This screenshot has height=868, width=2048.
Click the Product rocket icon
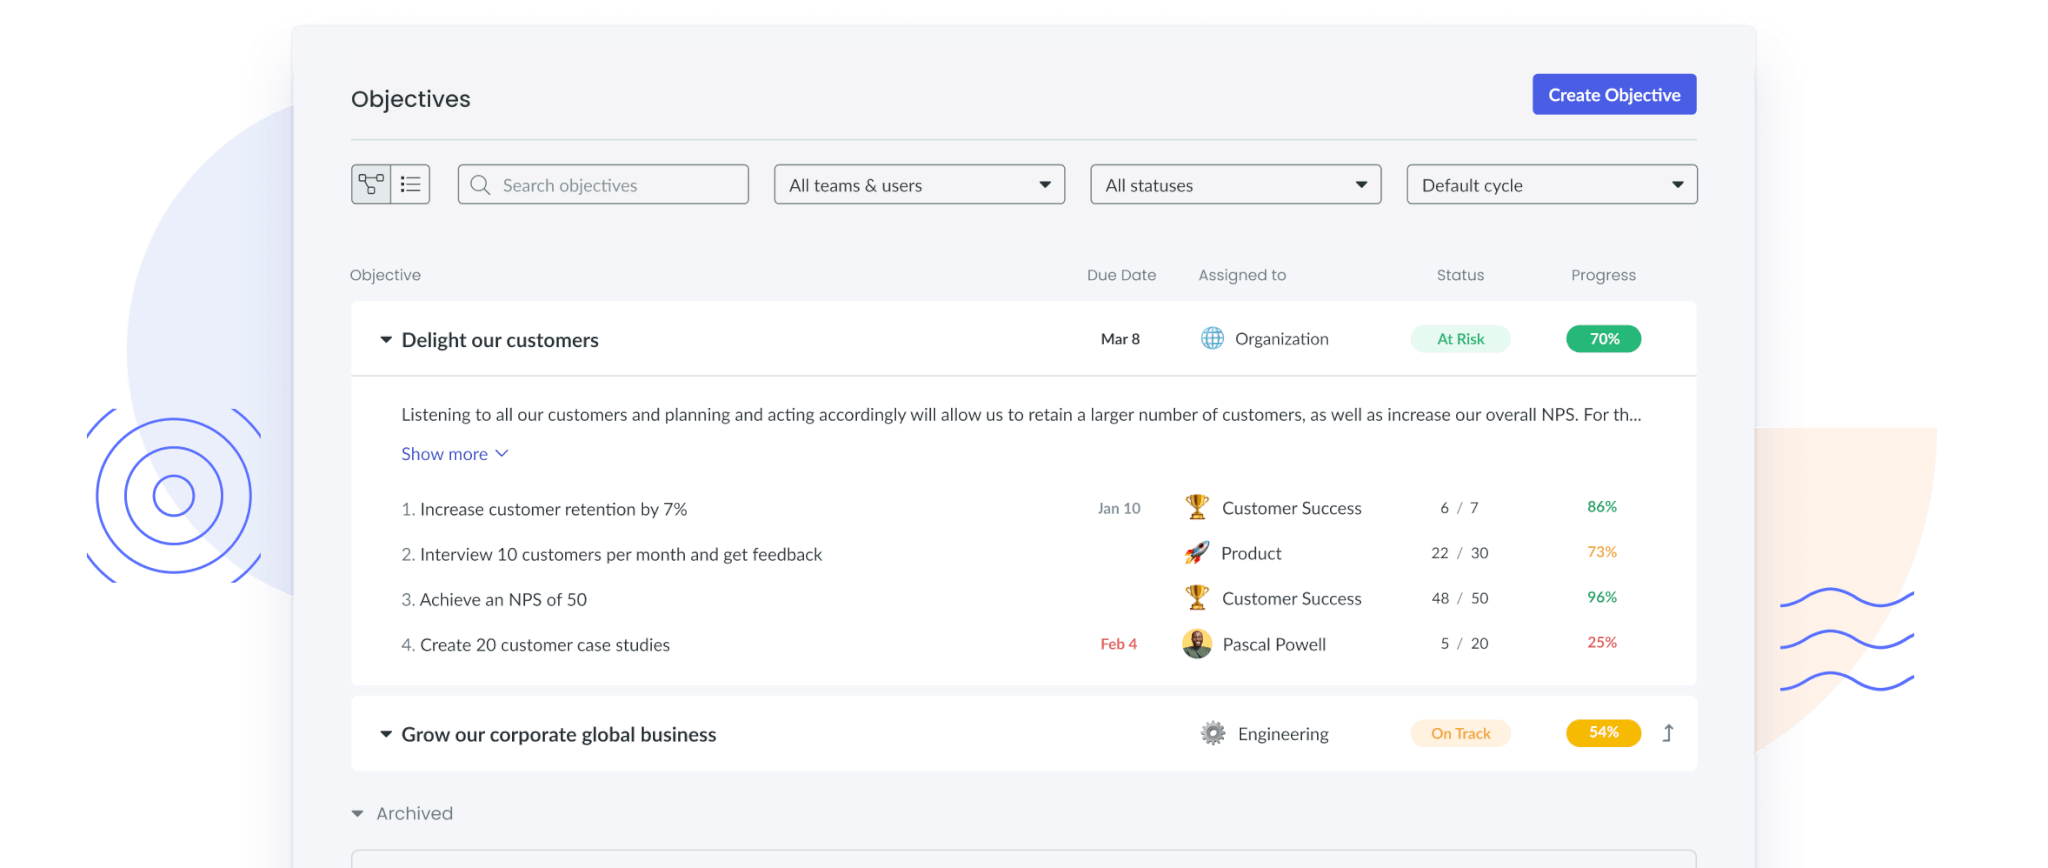(1197, 553)
